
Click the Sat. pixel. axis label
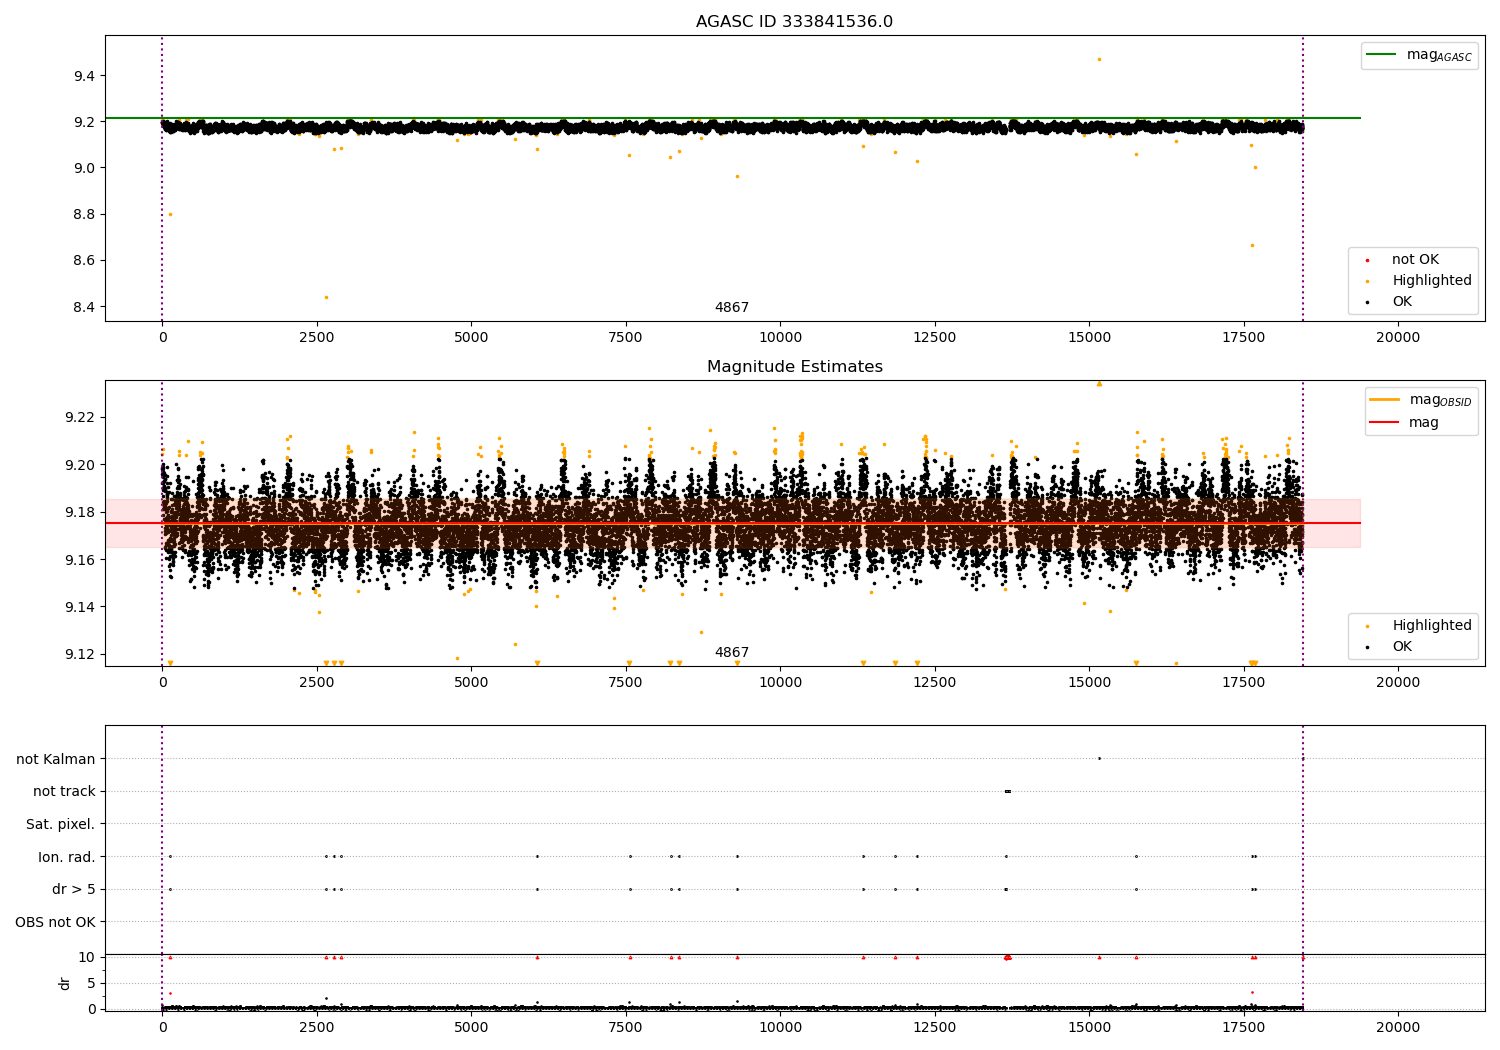[61, 825]
